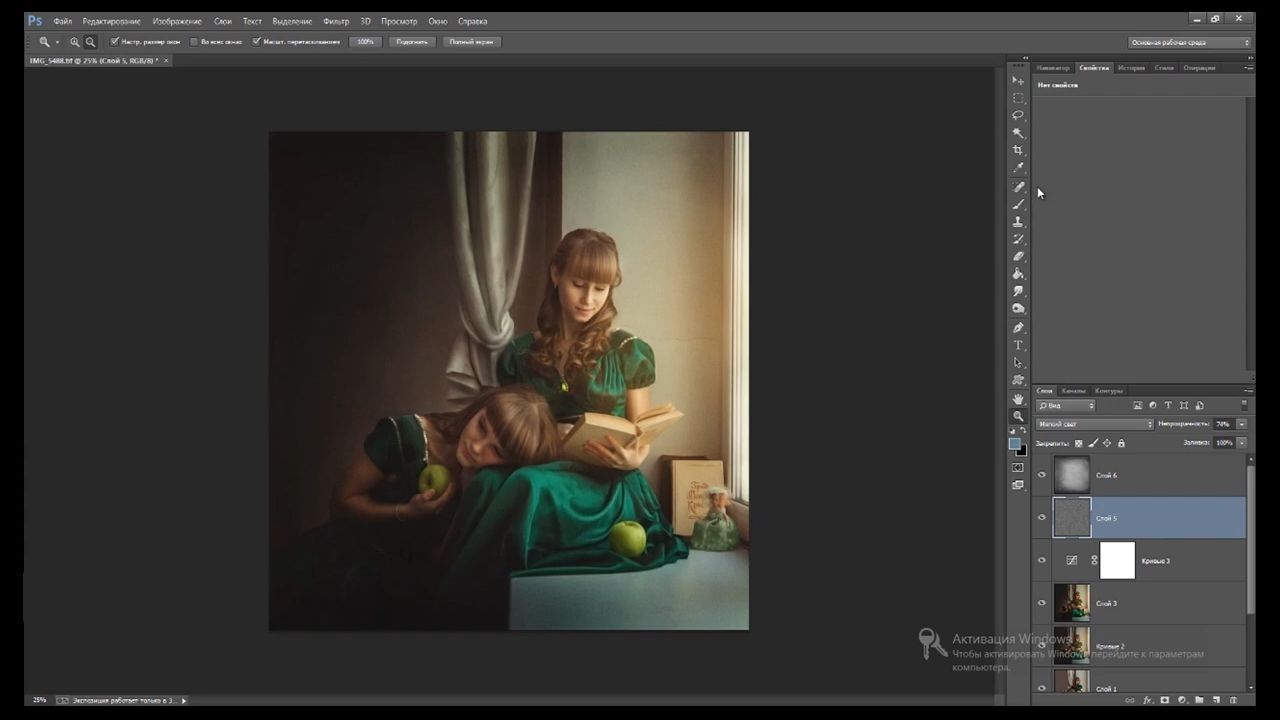Viewport: 1280px width, 720px height.
Task: Select the Healing Brush tool
Action: [x=1018, y=187]
